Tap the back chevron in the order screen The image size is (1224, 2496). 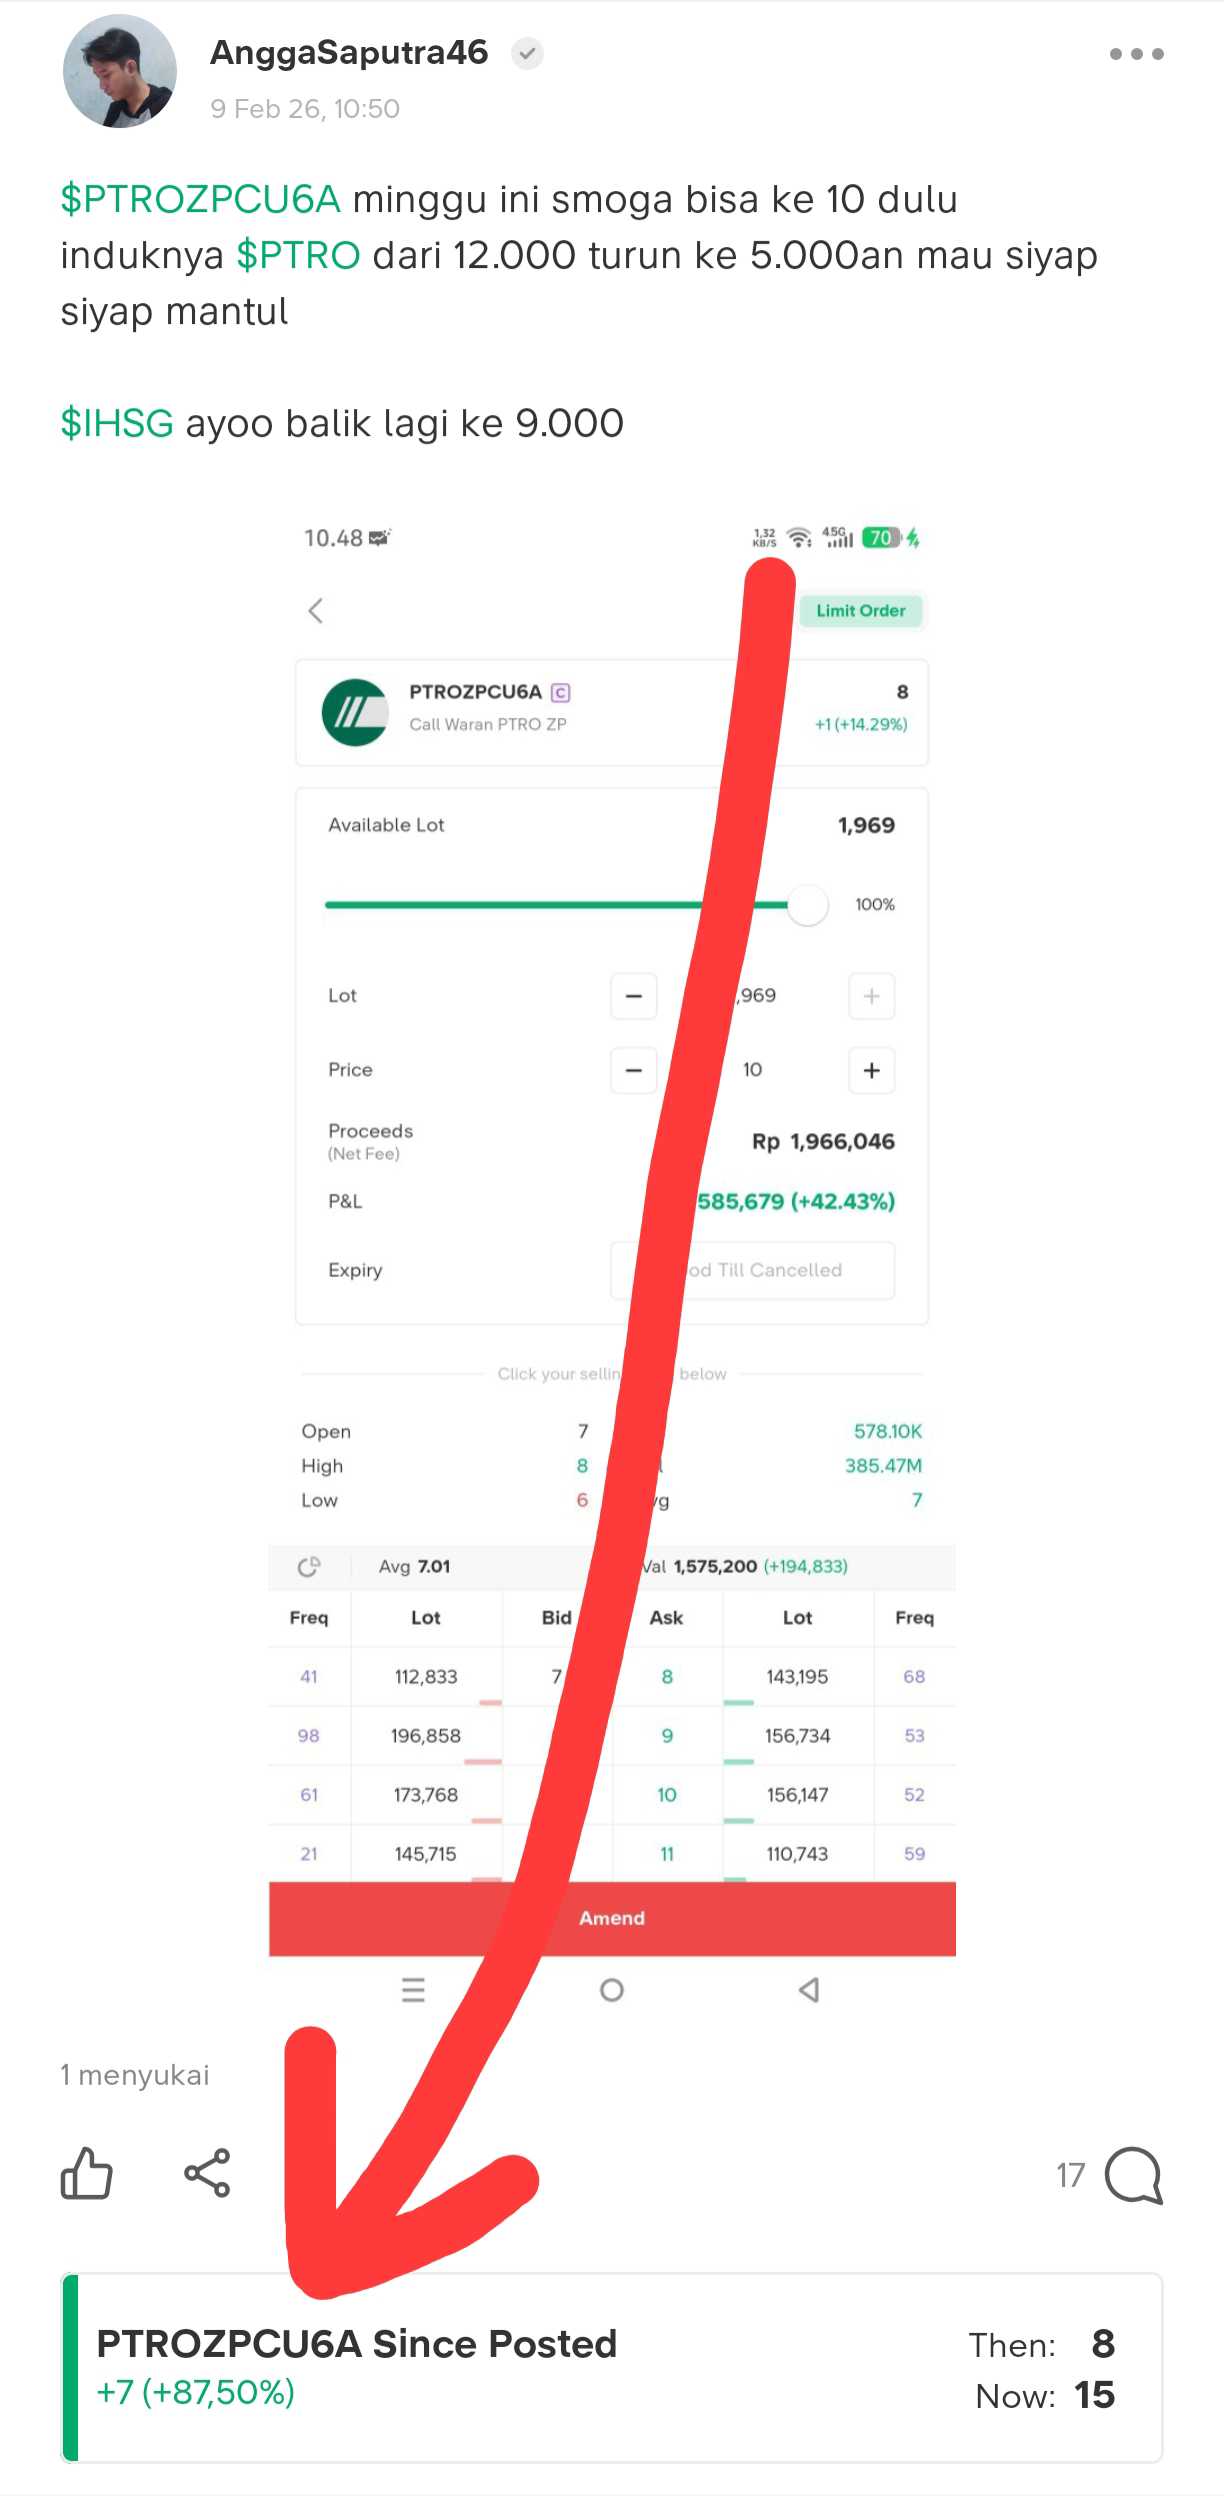316,611
